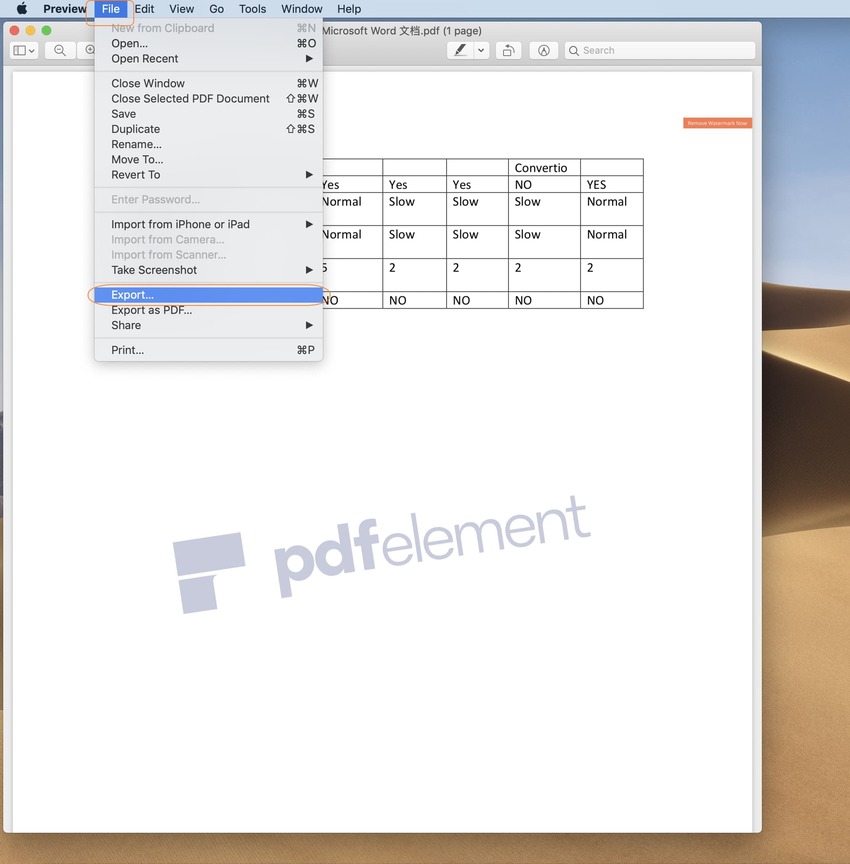This screenshot has height=864, width=850.
Task: Open the Edit menu
Action: tap(144, 9)
